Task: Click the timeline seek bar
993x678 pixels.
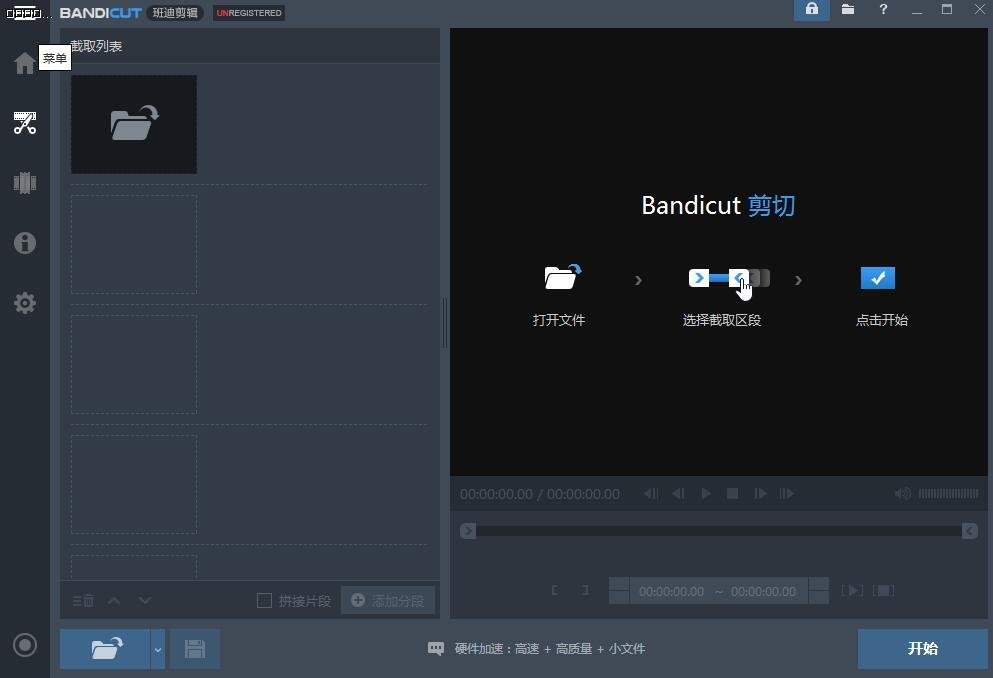Action: coord(719,531)
